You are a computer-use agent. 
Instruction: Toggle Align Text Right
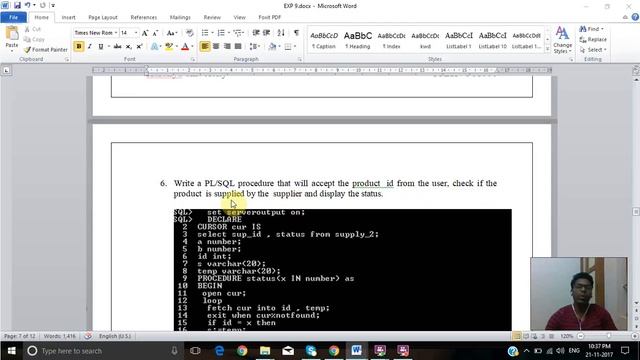(x=227, y=47)
